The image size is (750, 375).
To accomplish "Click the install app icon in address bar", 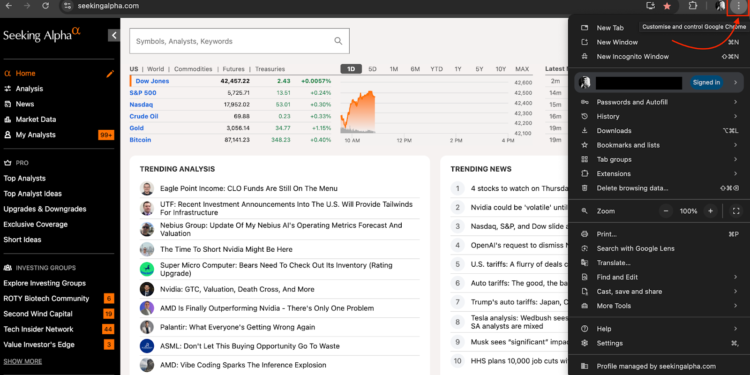I will click(x=650, y=6).
